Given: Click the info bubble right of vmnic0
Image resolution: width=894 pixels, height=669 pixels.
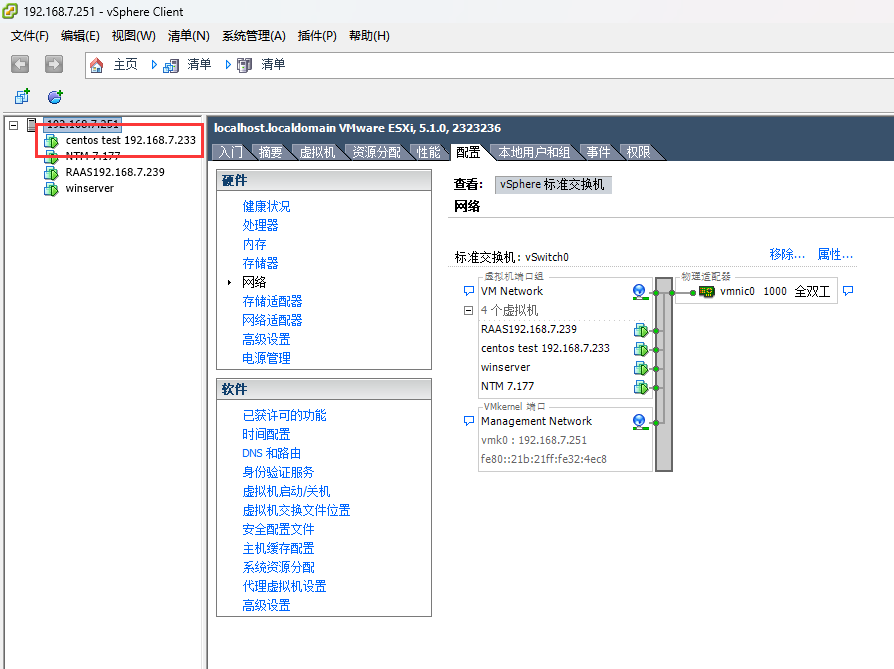Looking at the screenshot, I should (848, 291).
